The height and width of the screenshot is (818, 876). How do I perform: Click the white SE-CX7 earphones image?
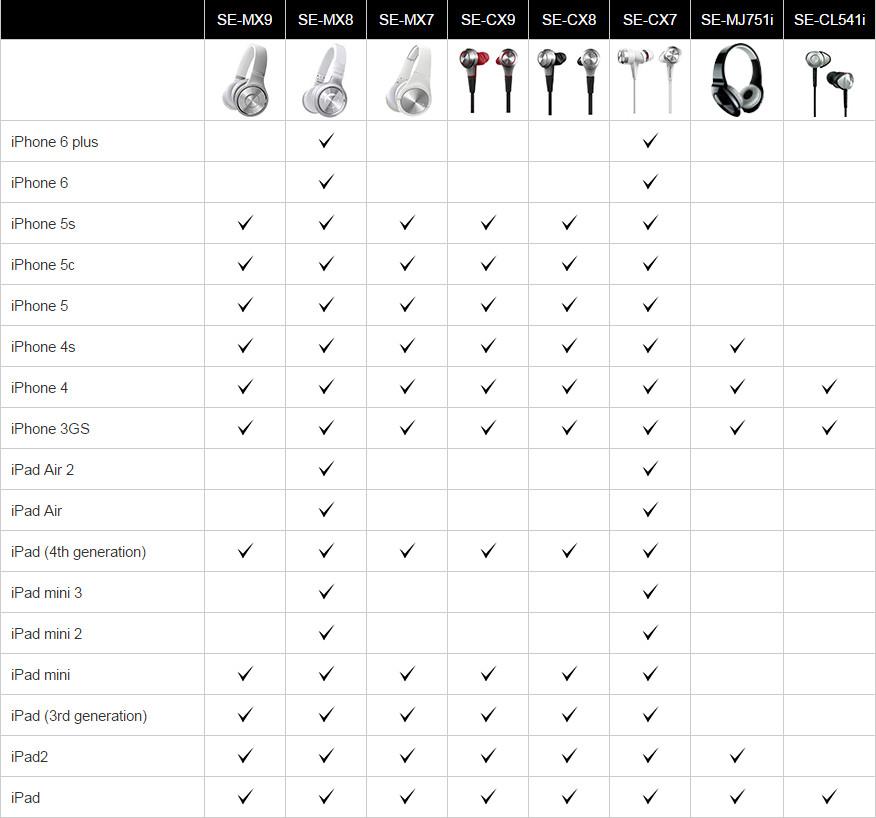tap(650, 79)
